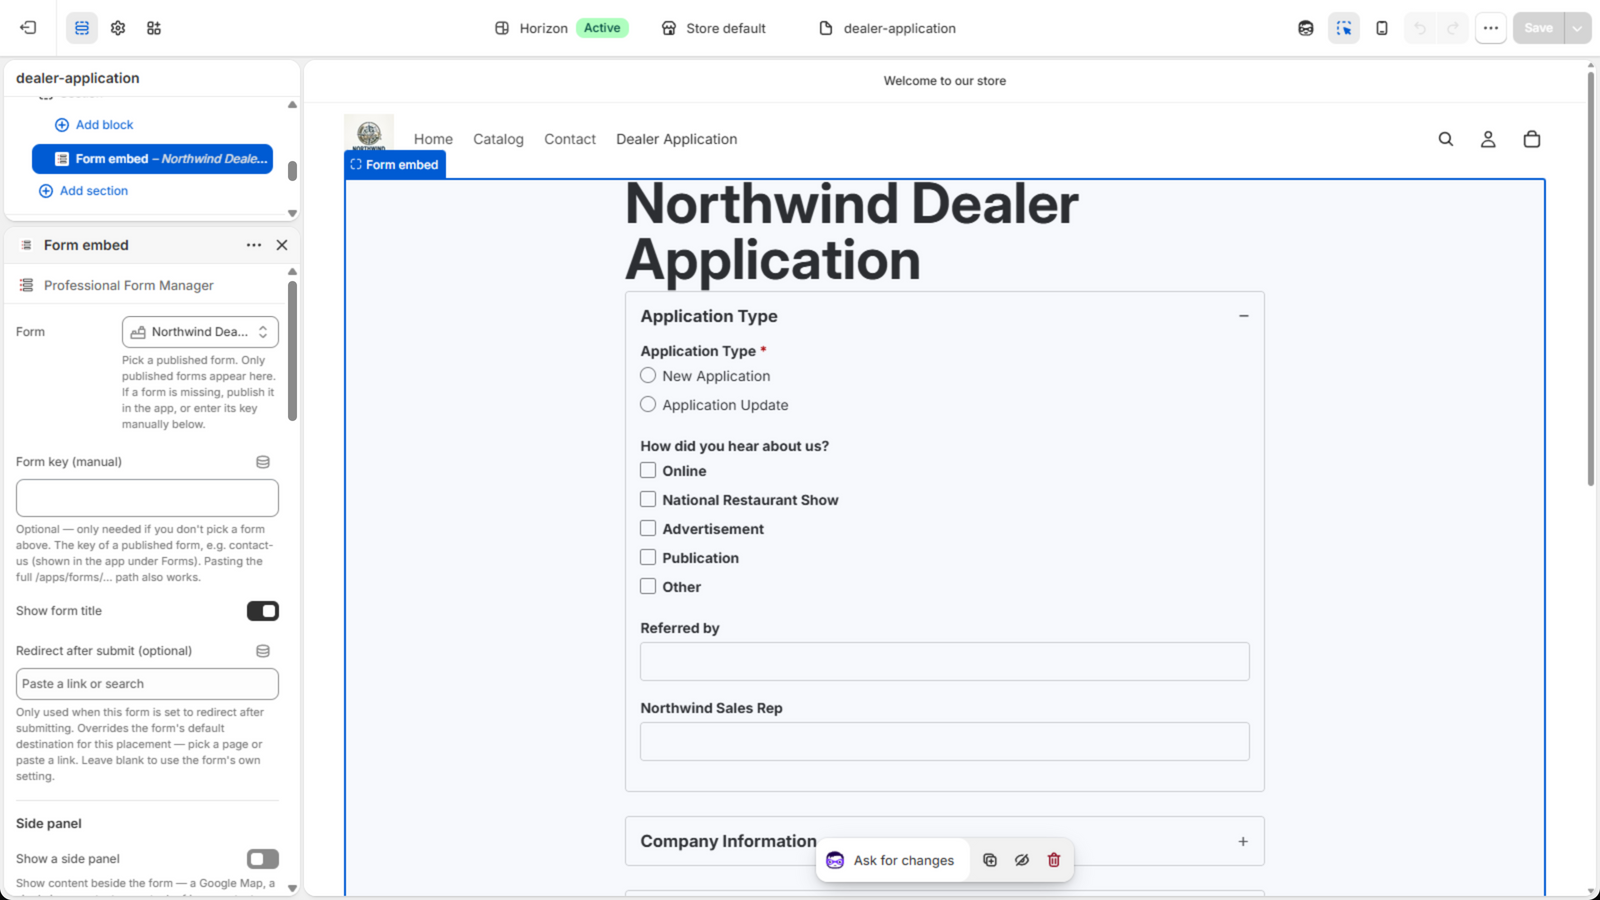Viewport: 1600px width, 900px height.
Task: Click the Form key manual input
Action: click(147, 498)
